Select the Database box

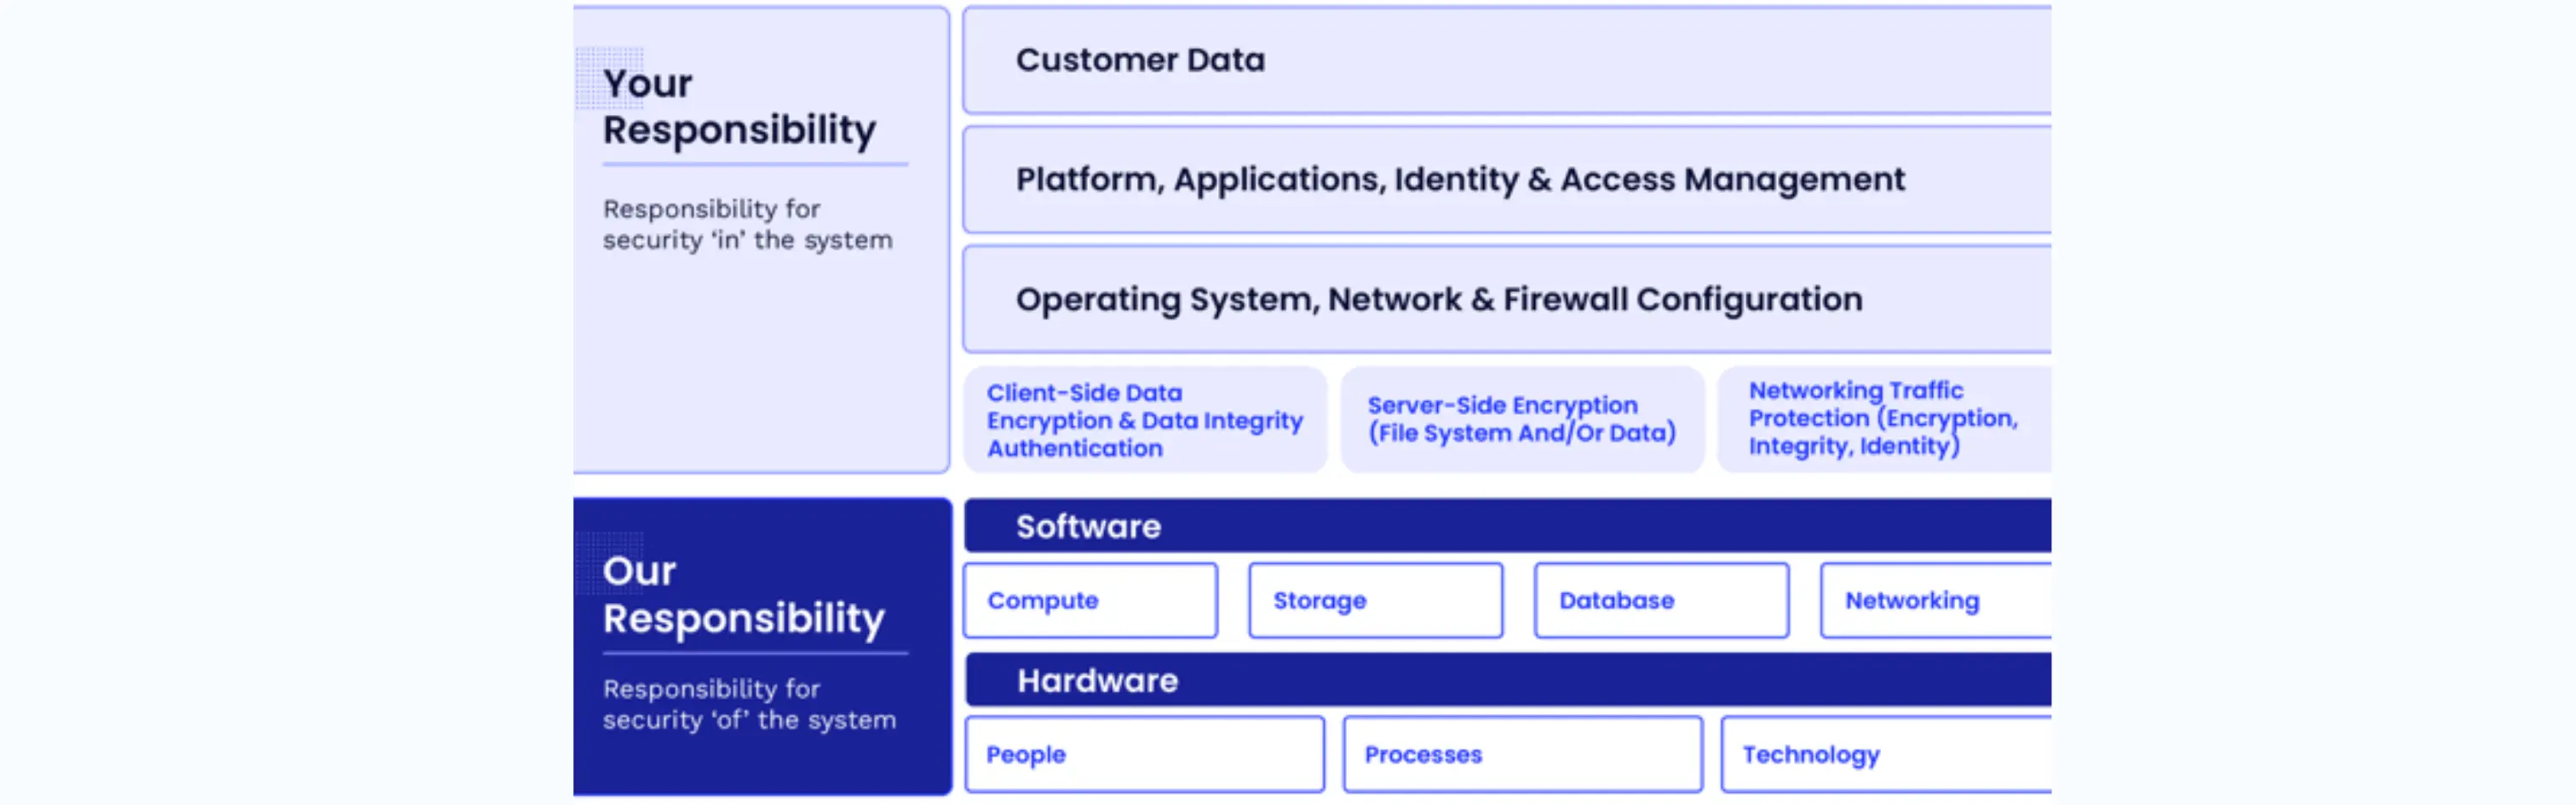[1662, 600]
